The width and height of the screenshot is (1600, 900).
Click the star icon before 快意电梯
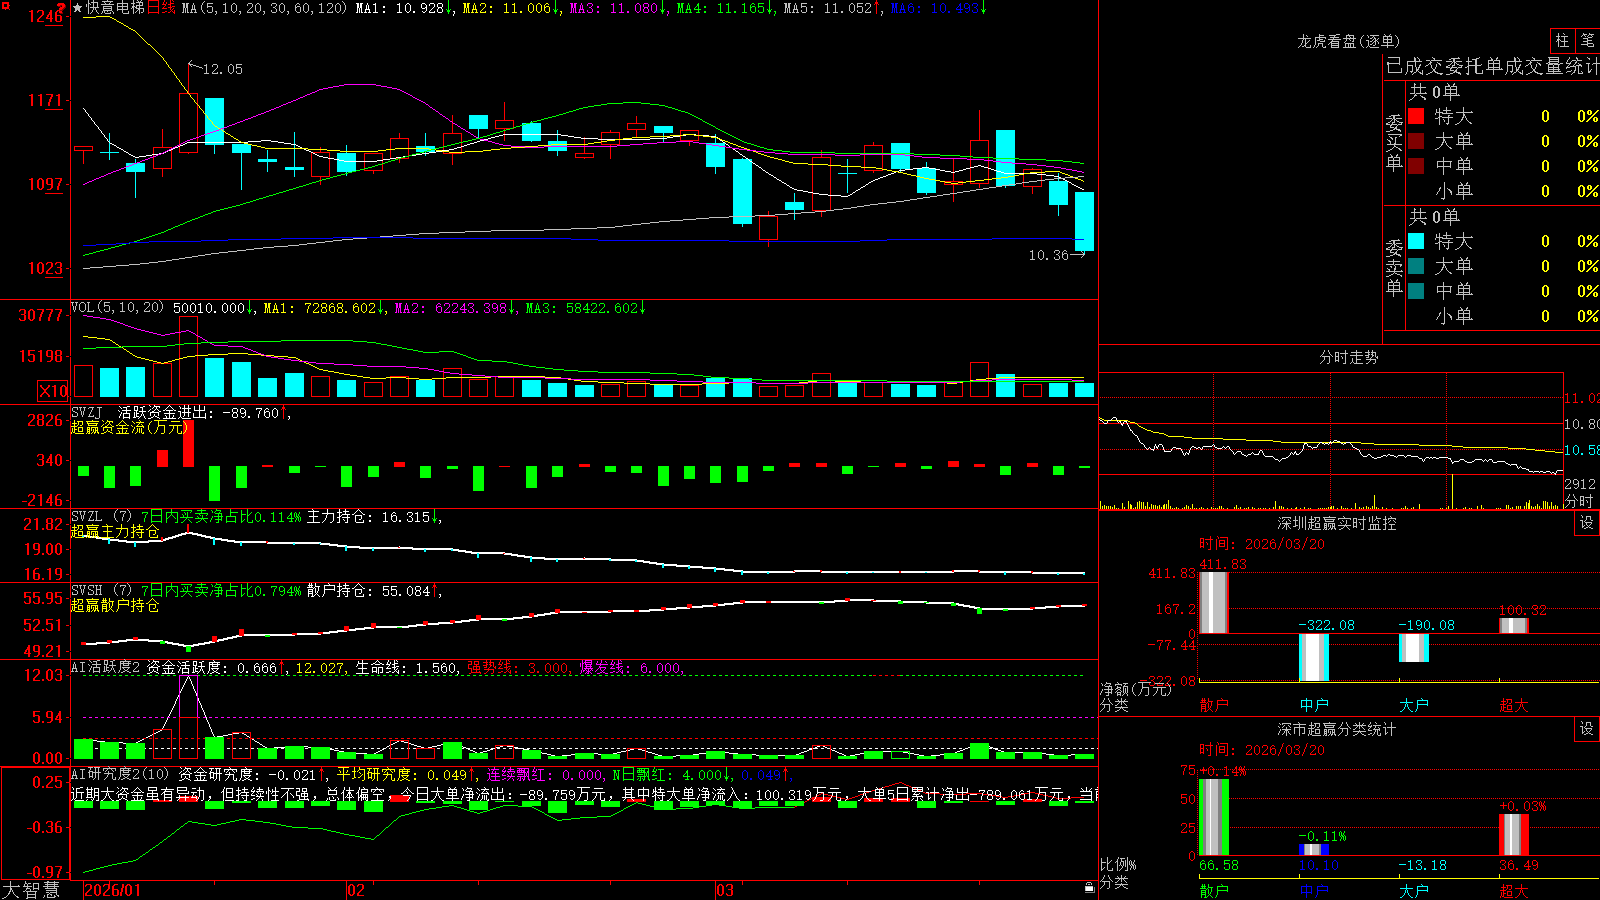[x=78, y=8]
